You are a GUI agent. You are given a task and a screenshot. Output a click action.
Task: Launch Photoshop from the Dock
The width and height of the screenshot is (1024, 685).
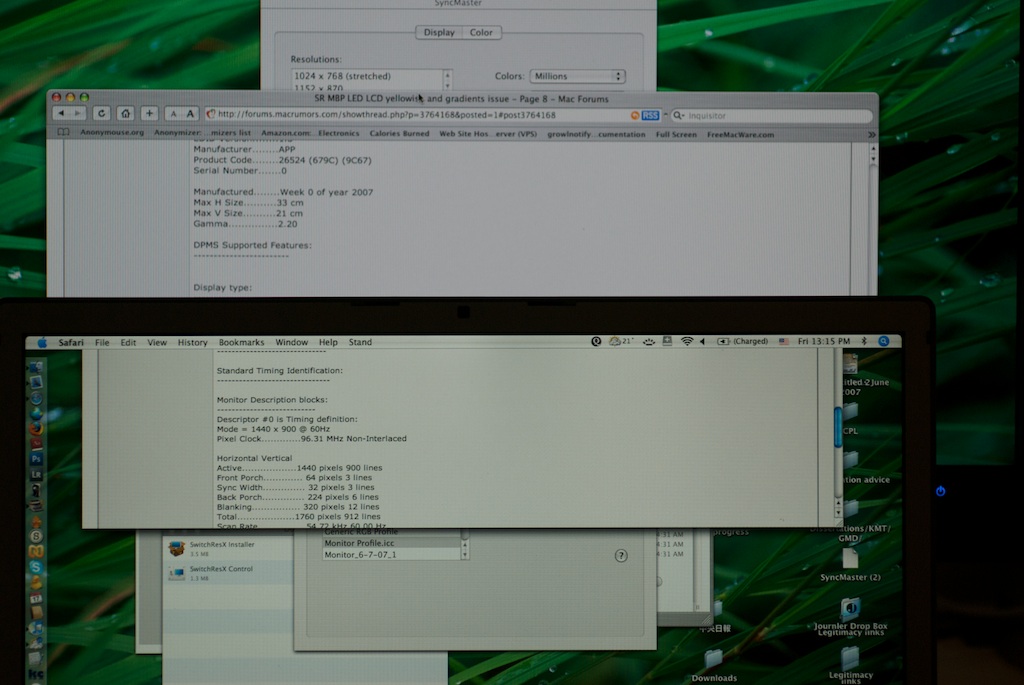[37, 459]
